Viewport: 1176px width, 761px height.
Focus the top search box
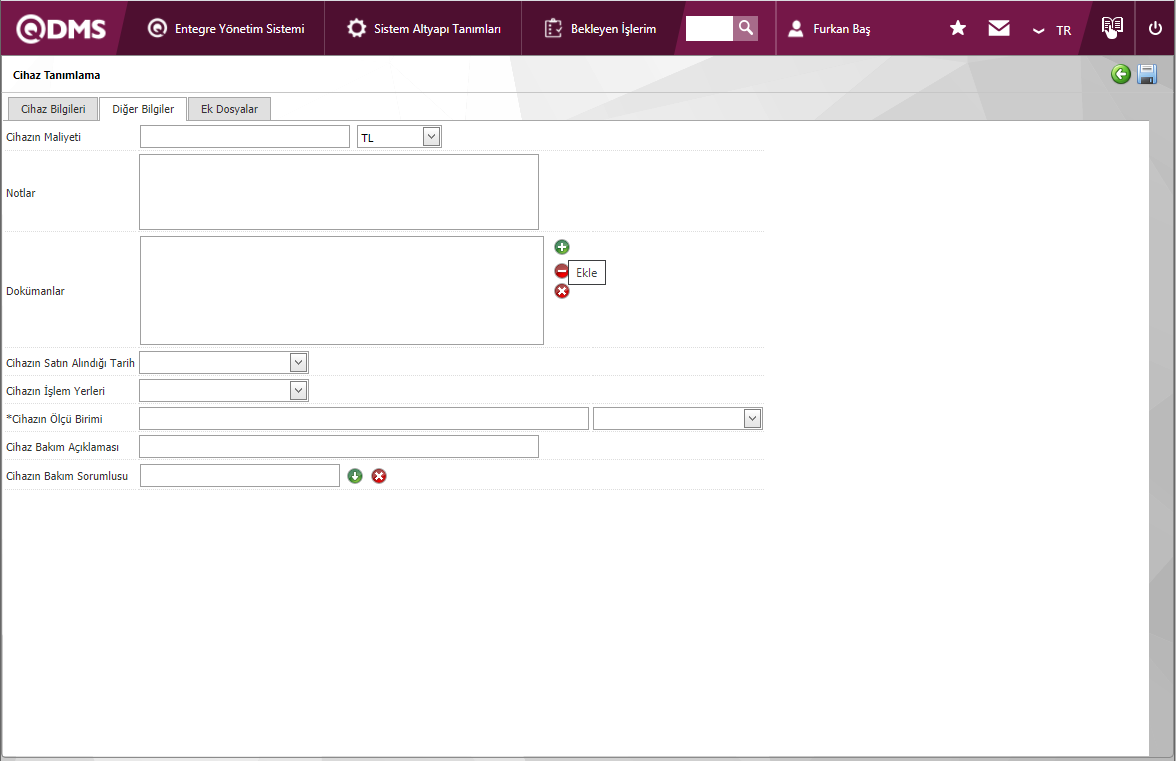(709, 28)
